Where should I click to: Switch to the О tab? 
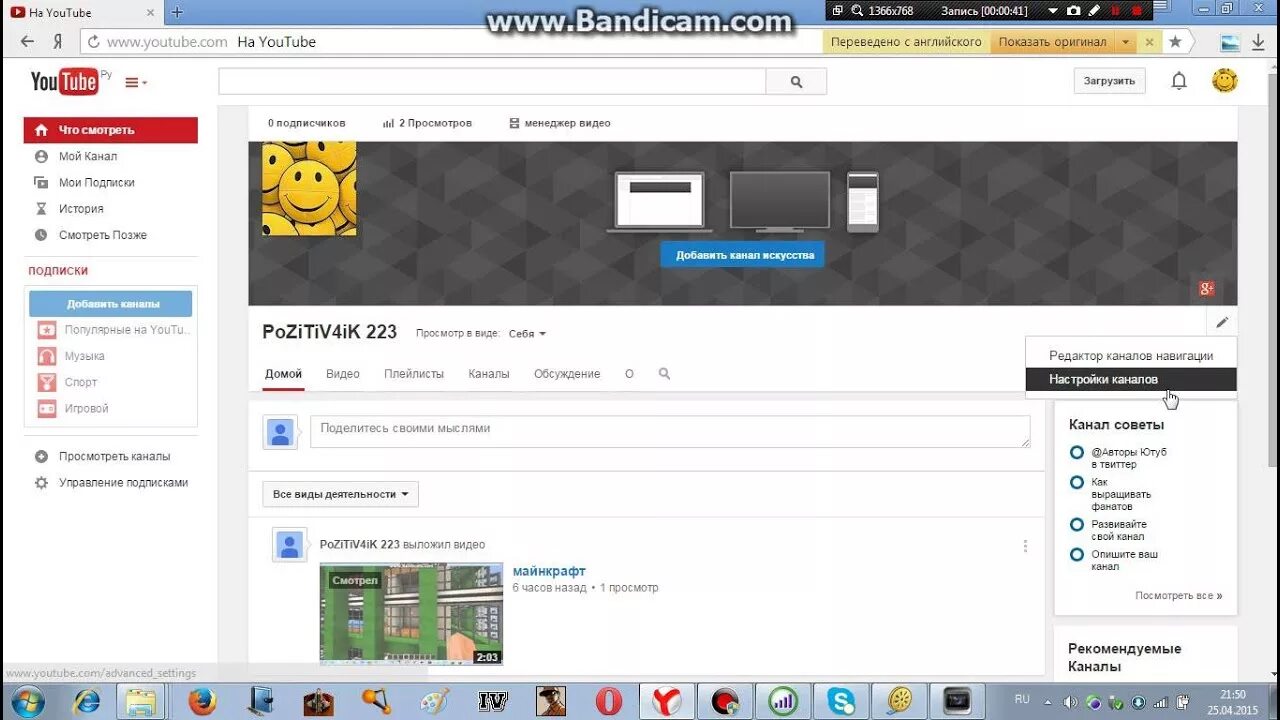click(629, 374)
